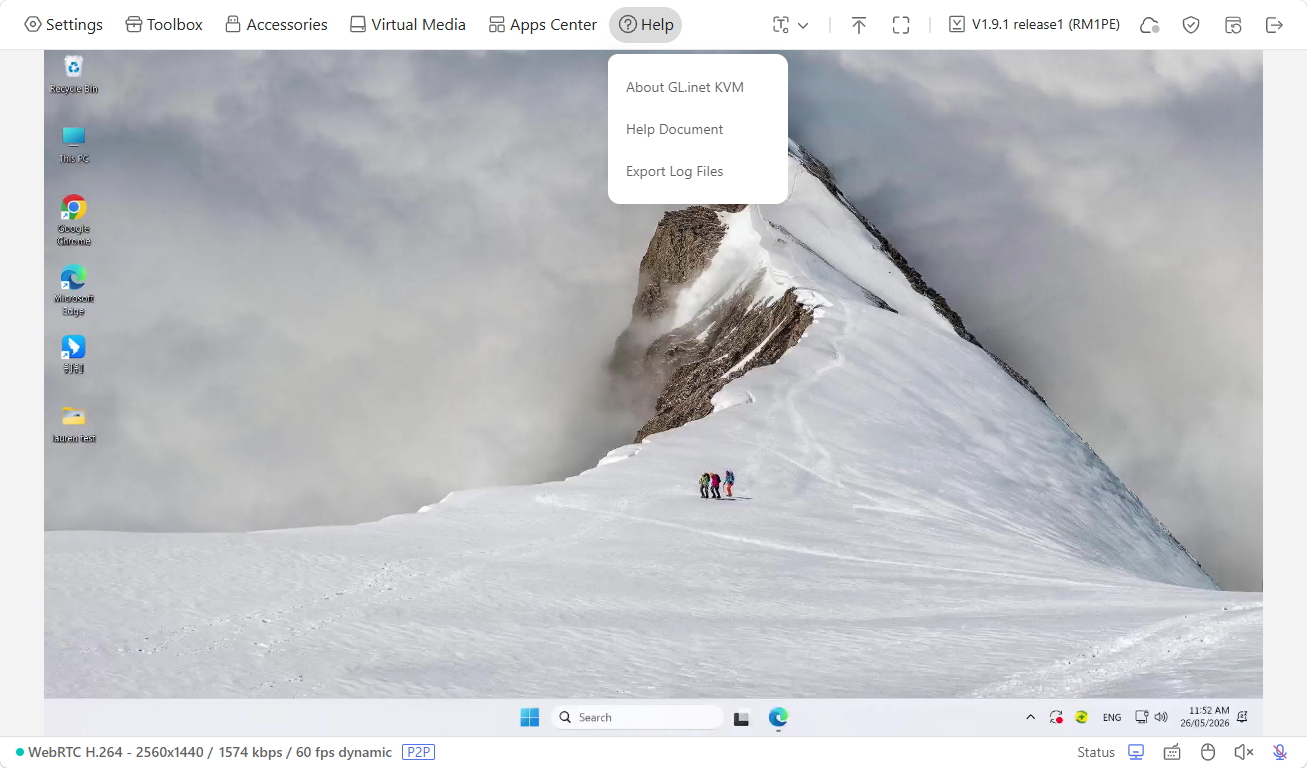Click the network tray icon
The height and width of the screenshot is (768, 1307).
coord(1142,717)
